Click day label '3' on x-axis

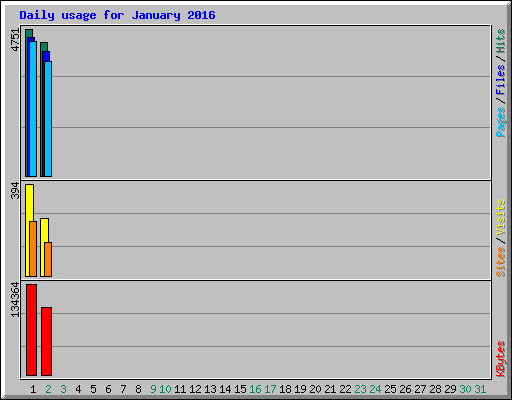click(x=63, y=389)
